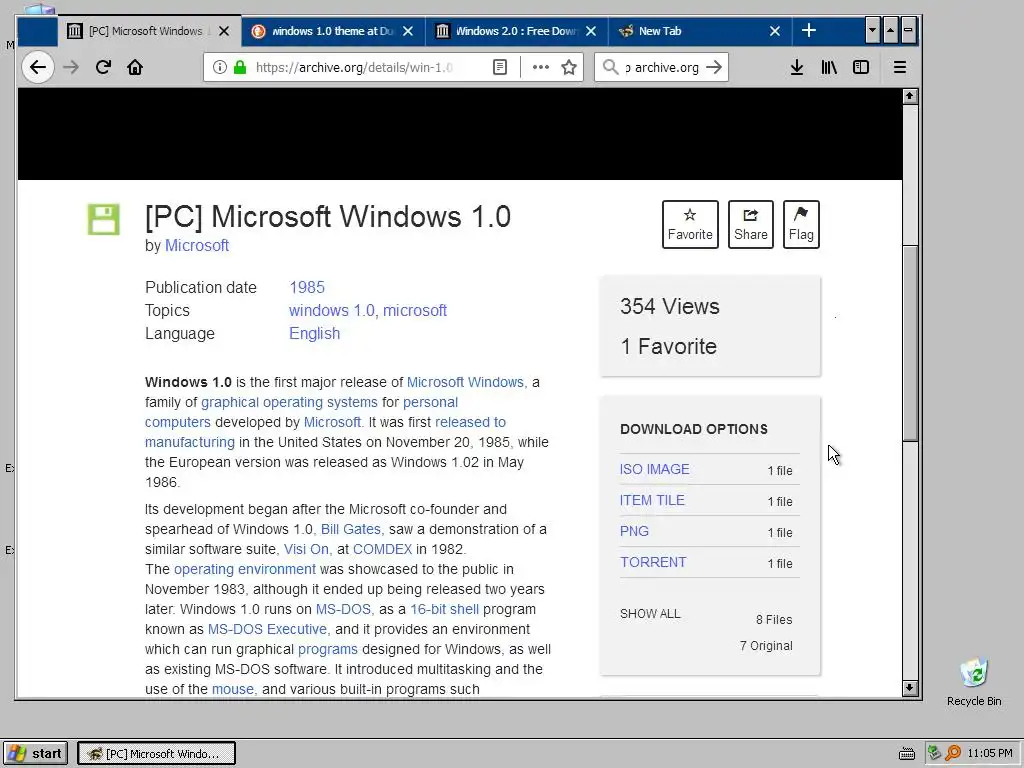Image resolution: width=1024 pixels, height=768 pixels.
Task: Click the Share button
Action: point(751,225)
